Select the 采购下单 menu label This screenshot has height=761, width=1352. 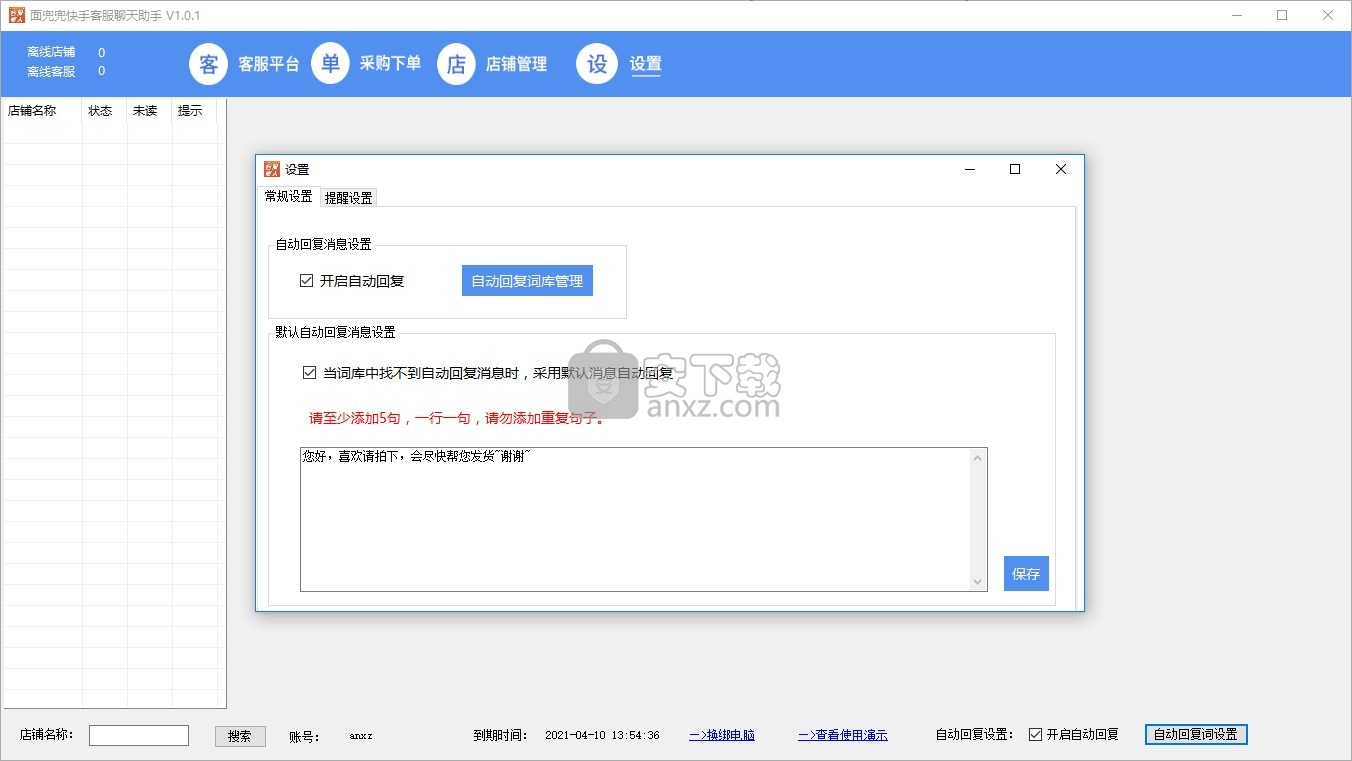pos(391,64)
